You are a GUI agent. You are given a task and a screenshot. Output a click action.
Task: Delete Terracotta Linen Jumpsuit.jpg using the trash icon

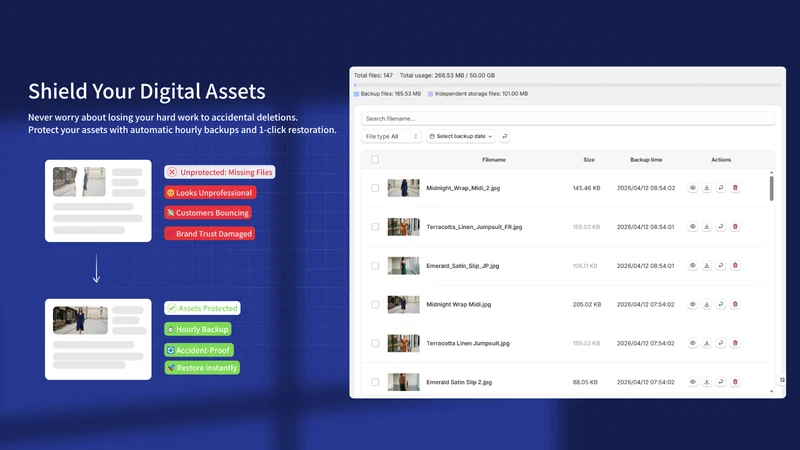click(x=735, y=343)
